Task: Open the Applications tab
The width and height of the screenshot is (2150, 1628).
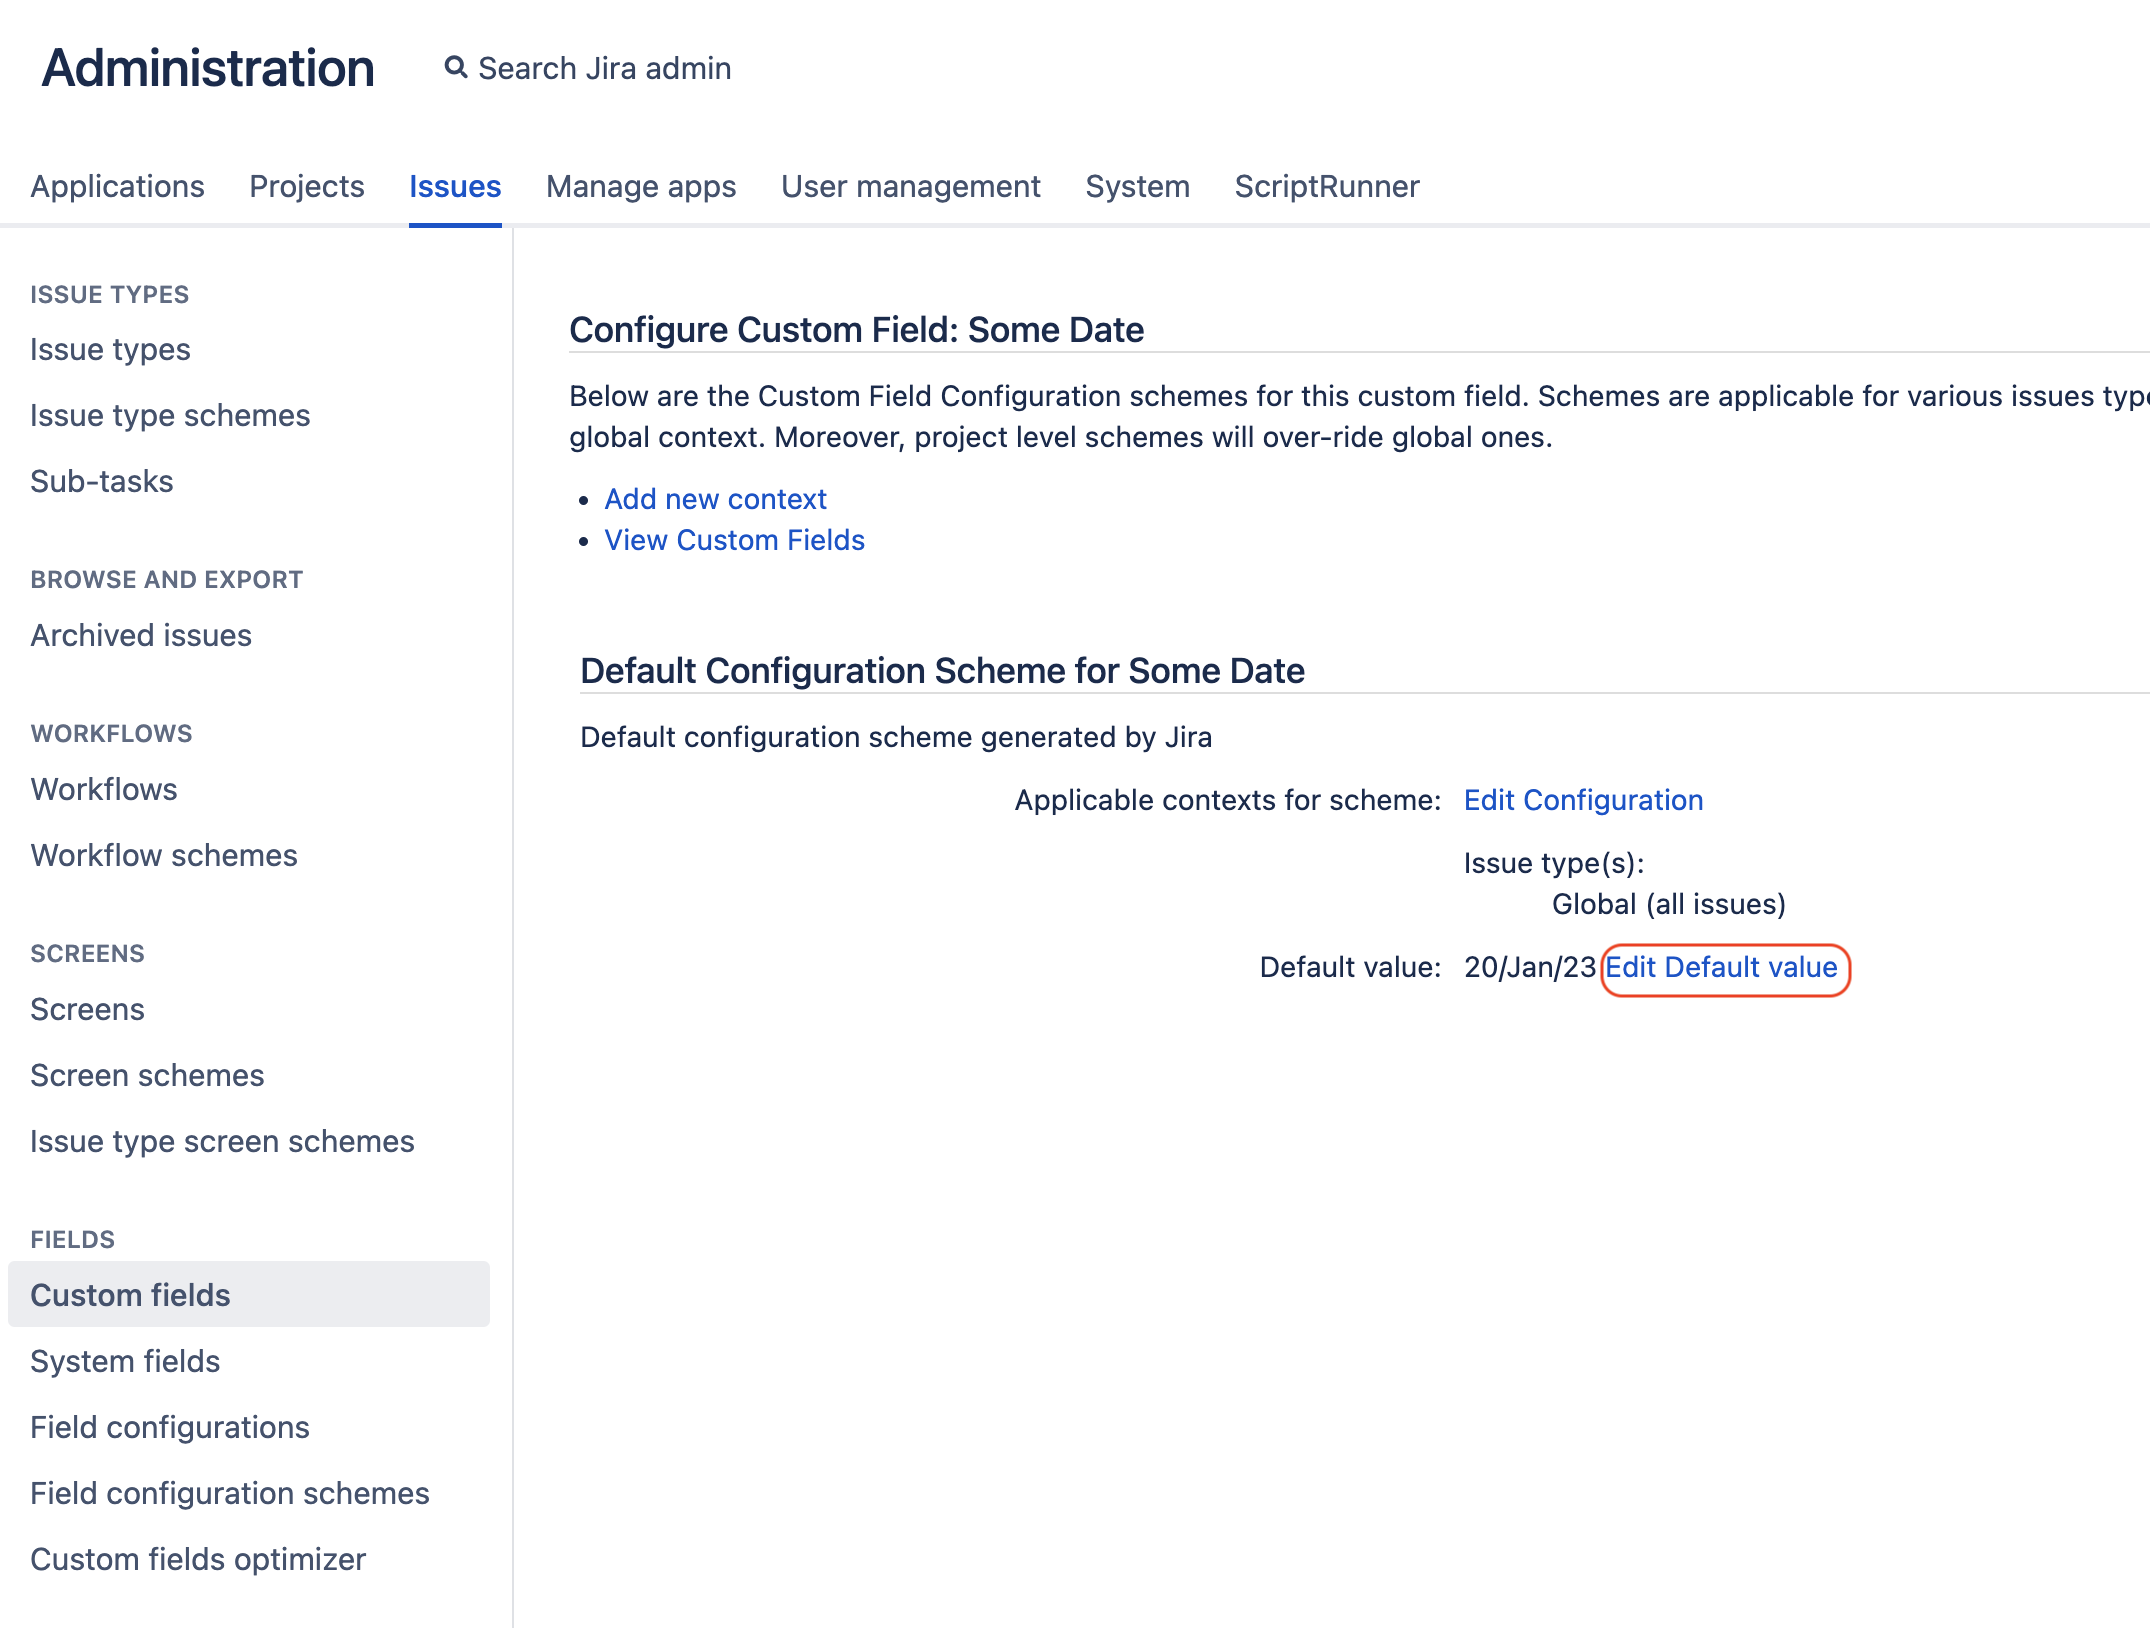Action: click(x=117, y=186)
